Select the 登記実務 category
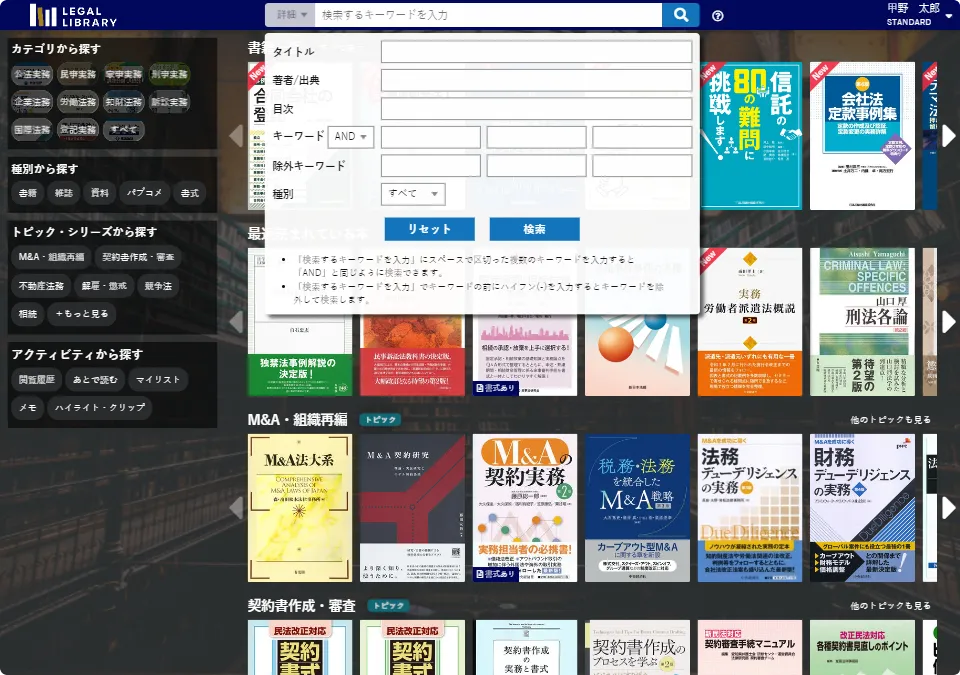Image resolution: width=960 pixels, height=675 pixels. click(78, 130)
